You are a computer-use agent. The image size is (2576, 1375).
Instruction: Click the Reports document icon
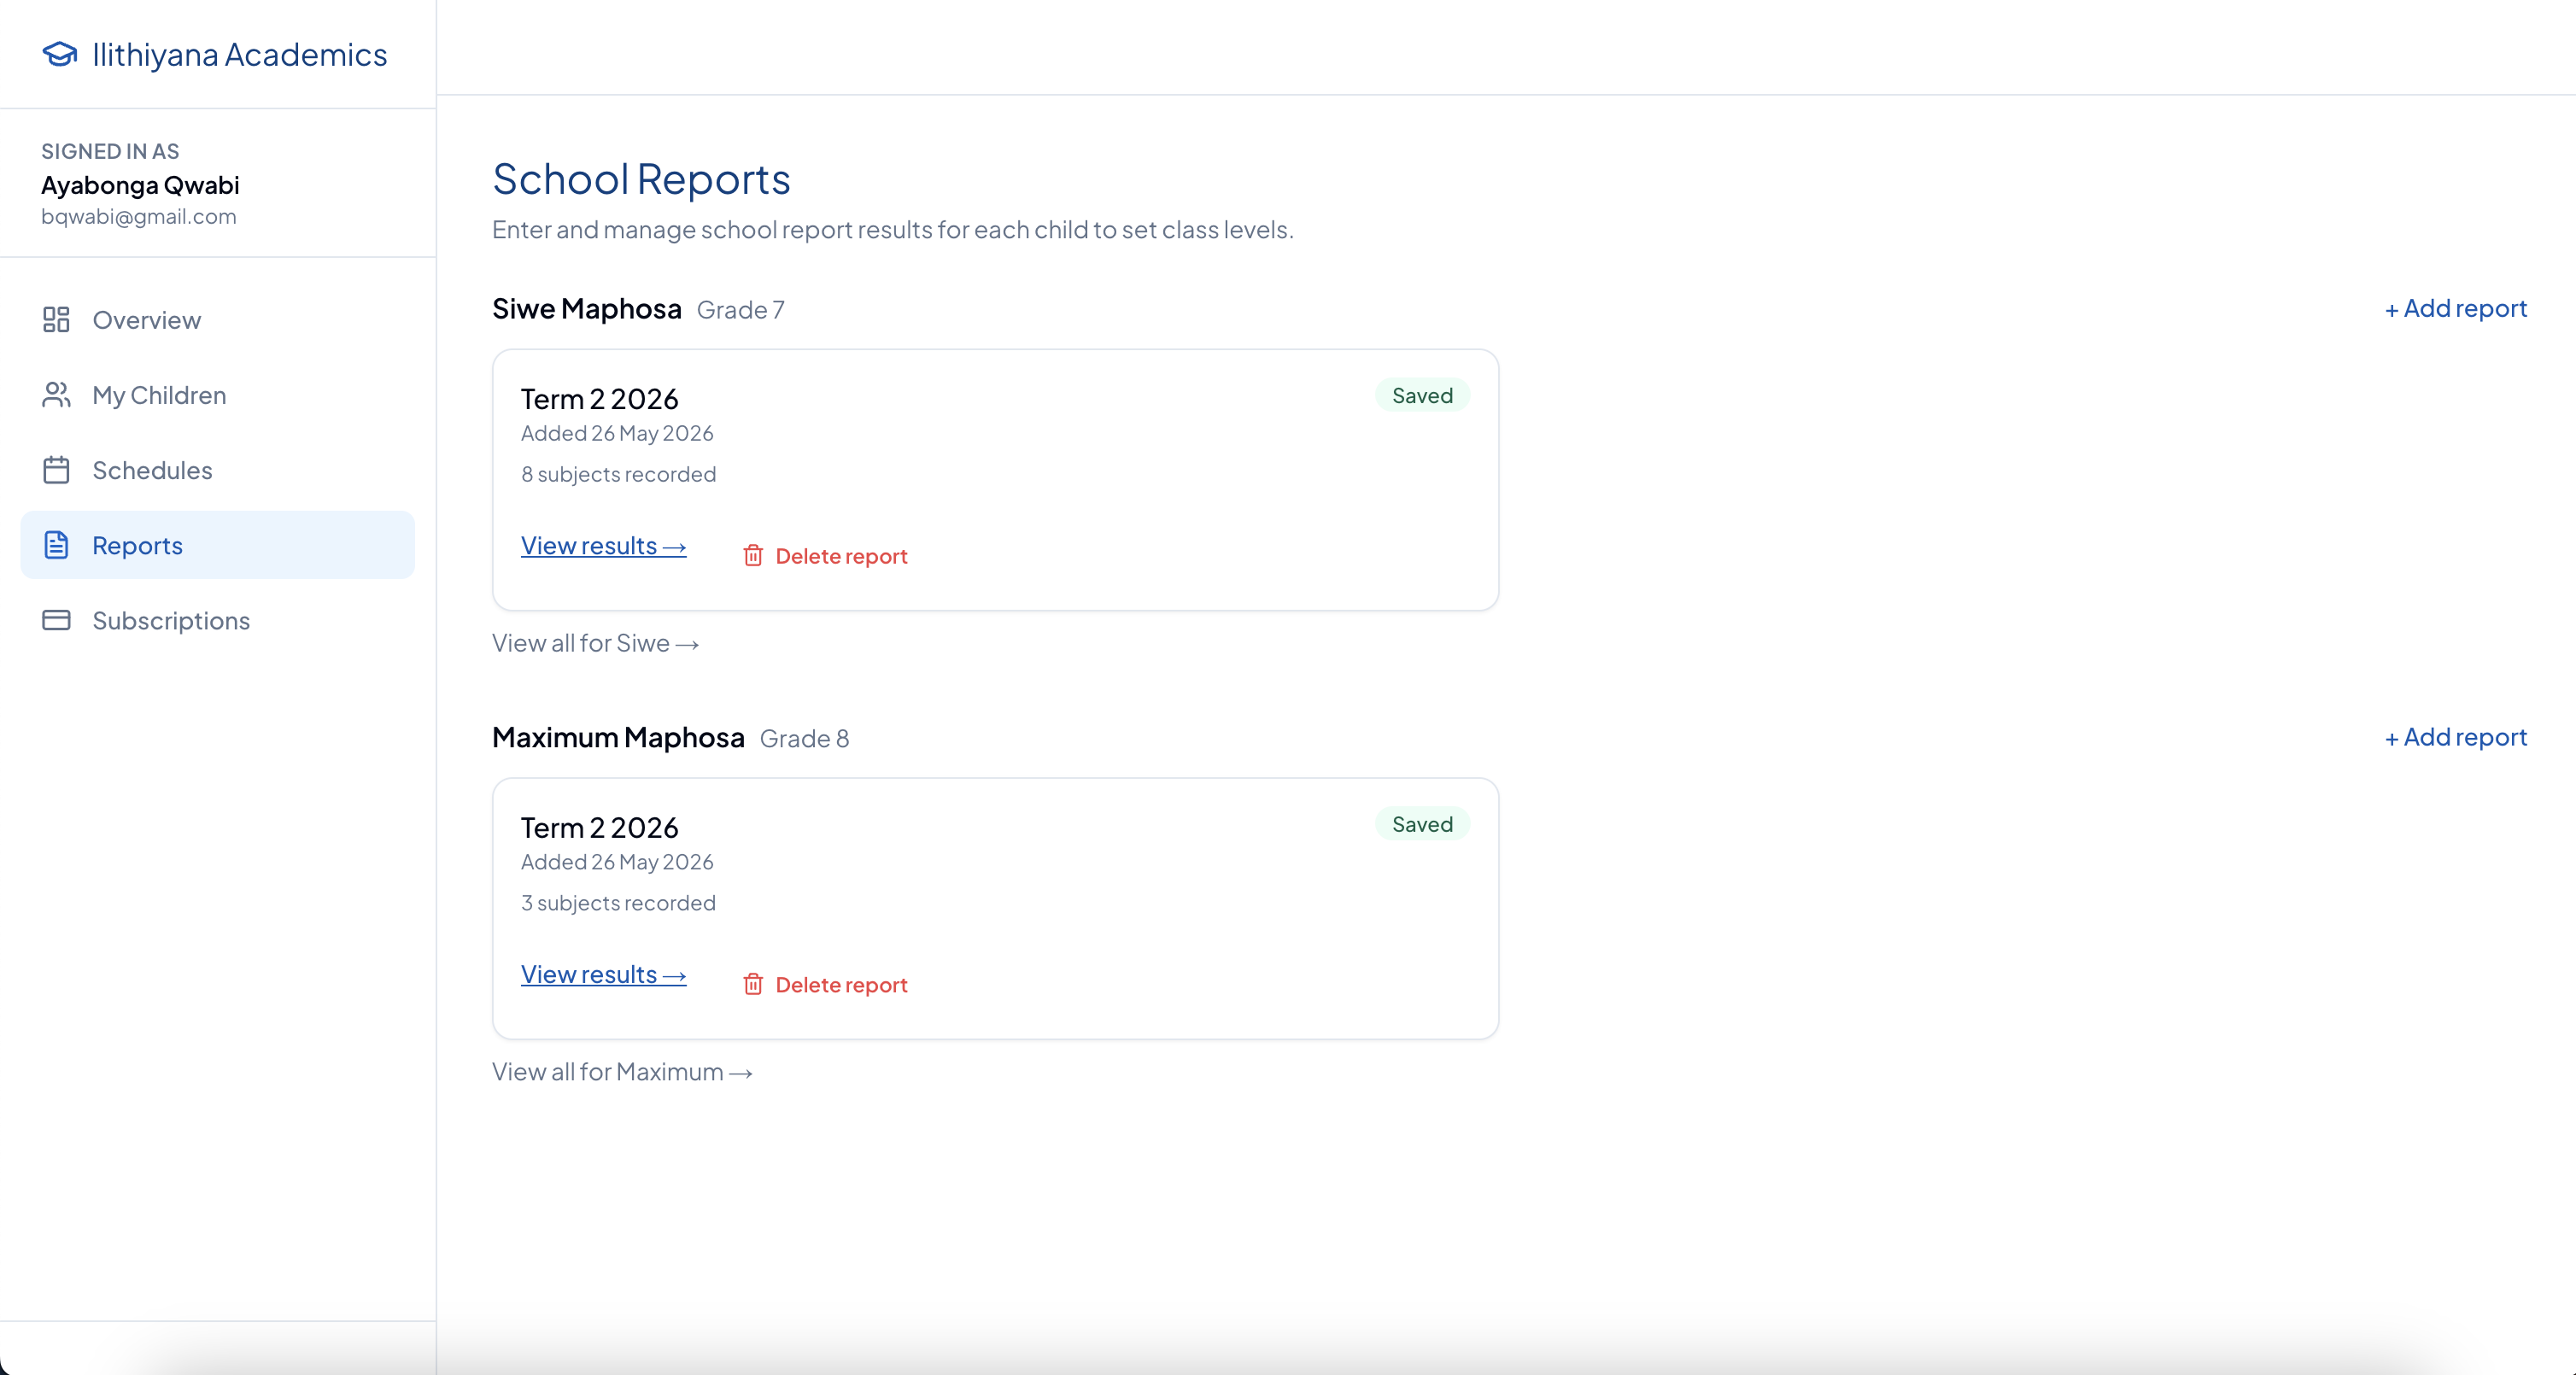[x=56, y=545]
